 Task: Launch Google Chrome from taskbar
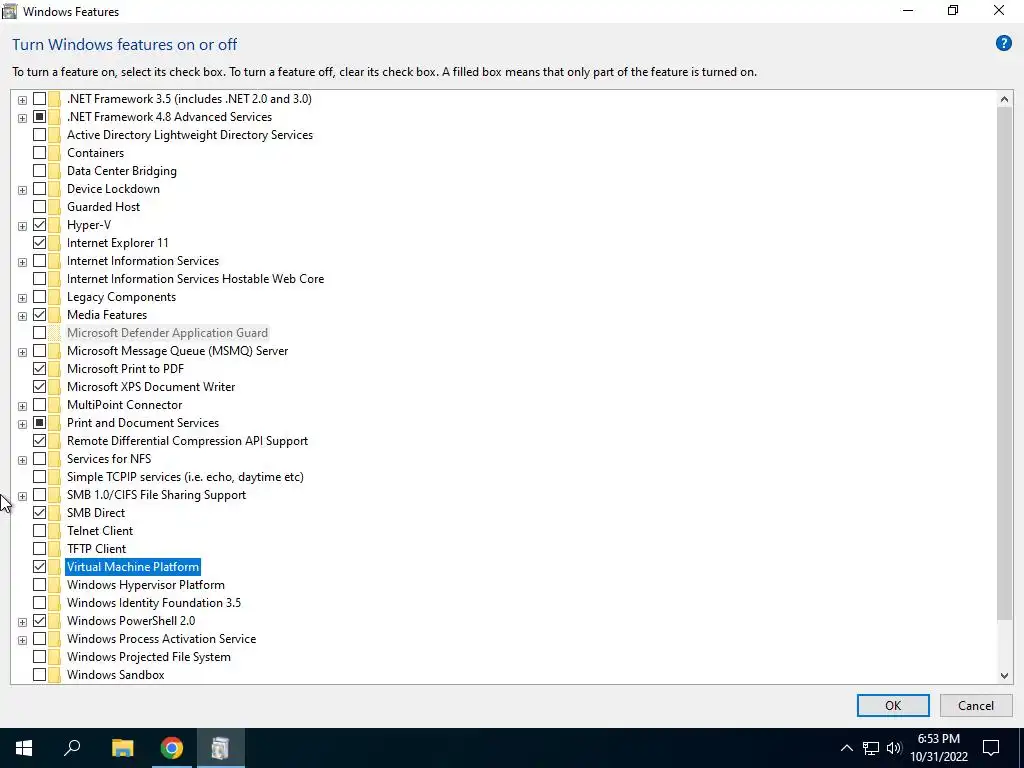pyautogui.click(x=172, y=748)
